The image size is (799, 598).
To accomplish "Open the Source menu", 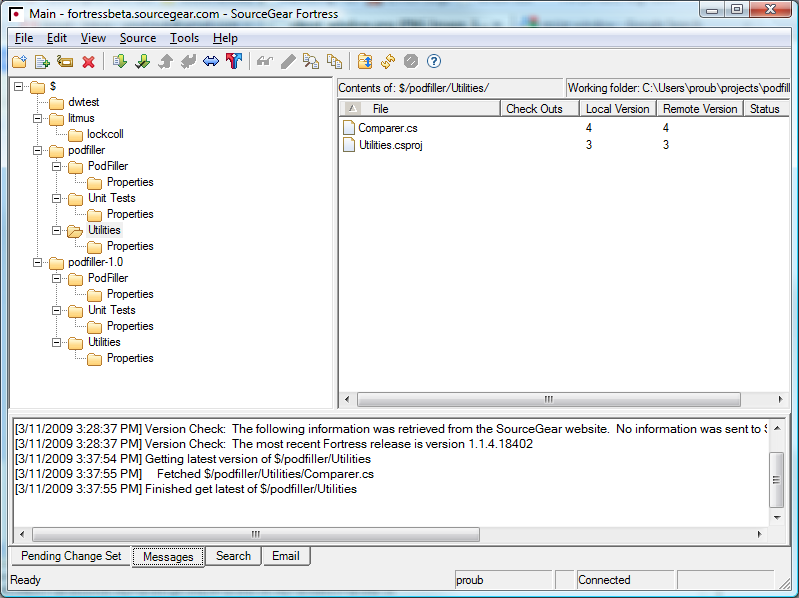I will click(x=137, y=38).
